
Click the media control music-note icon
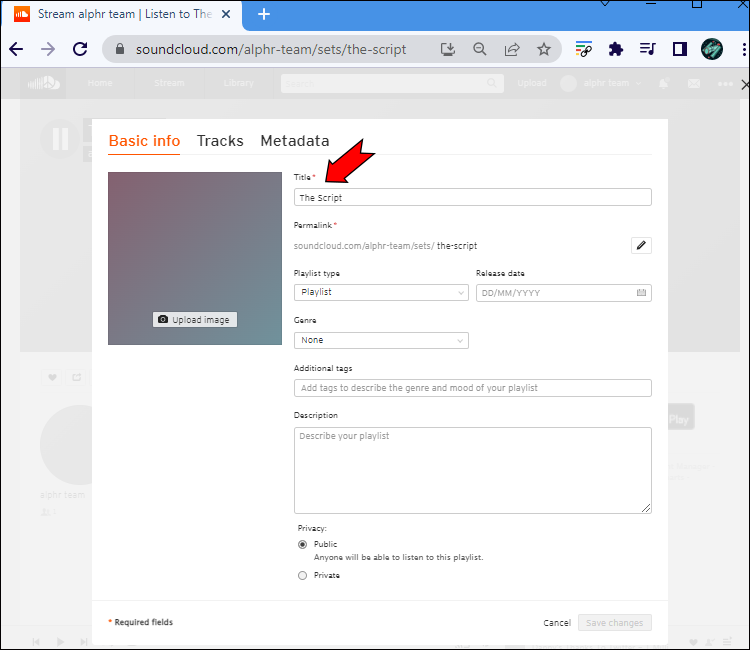(648, 49)
